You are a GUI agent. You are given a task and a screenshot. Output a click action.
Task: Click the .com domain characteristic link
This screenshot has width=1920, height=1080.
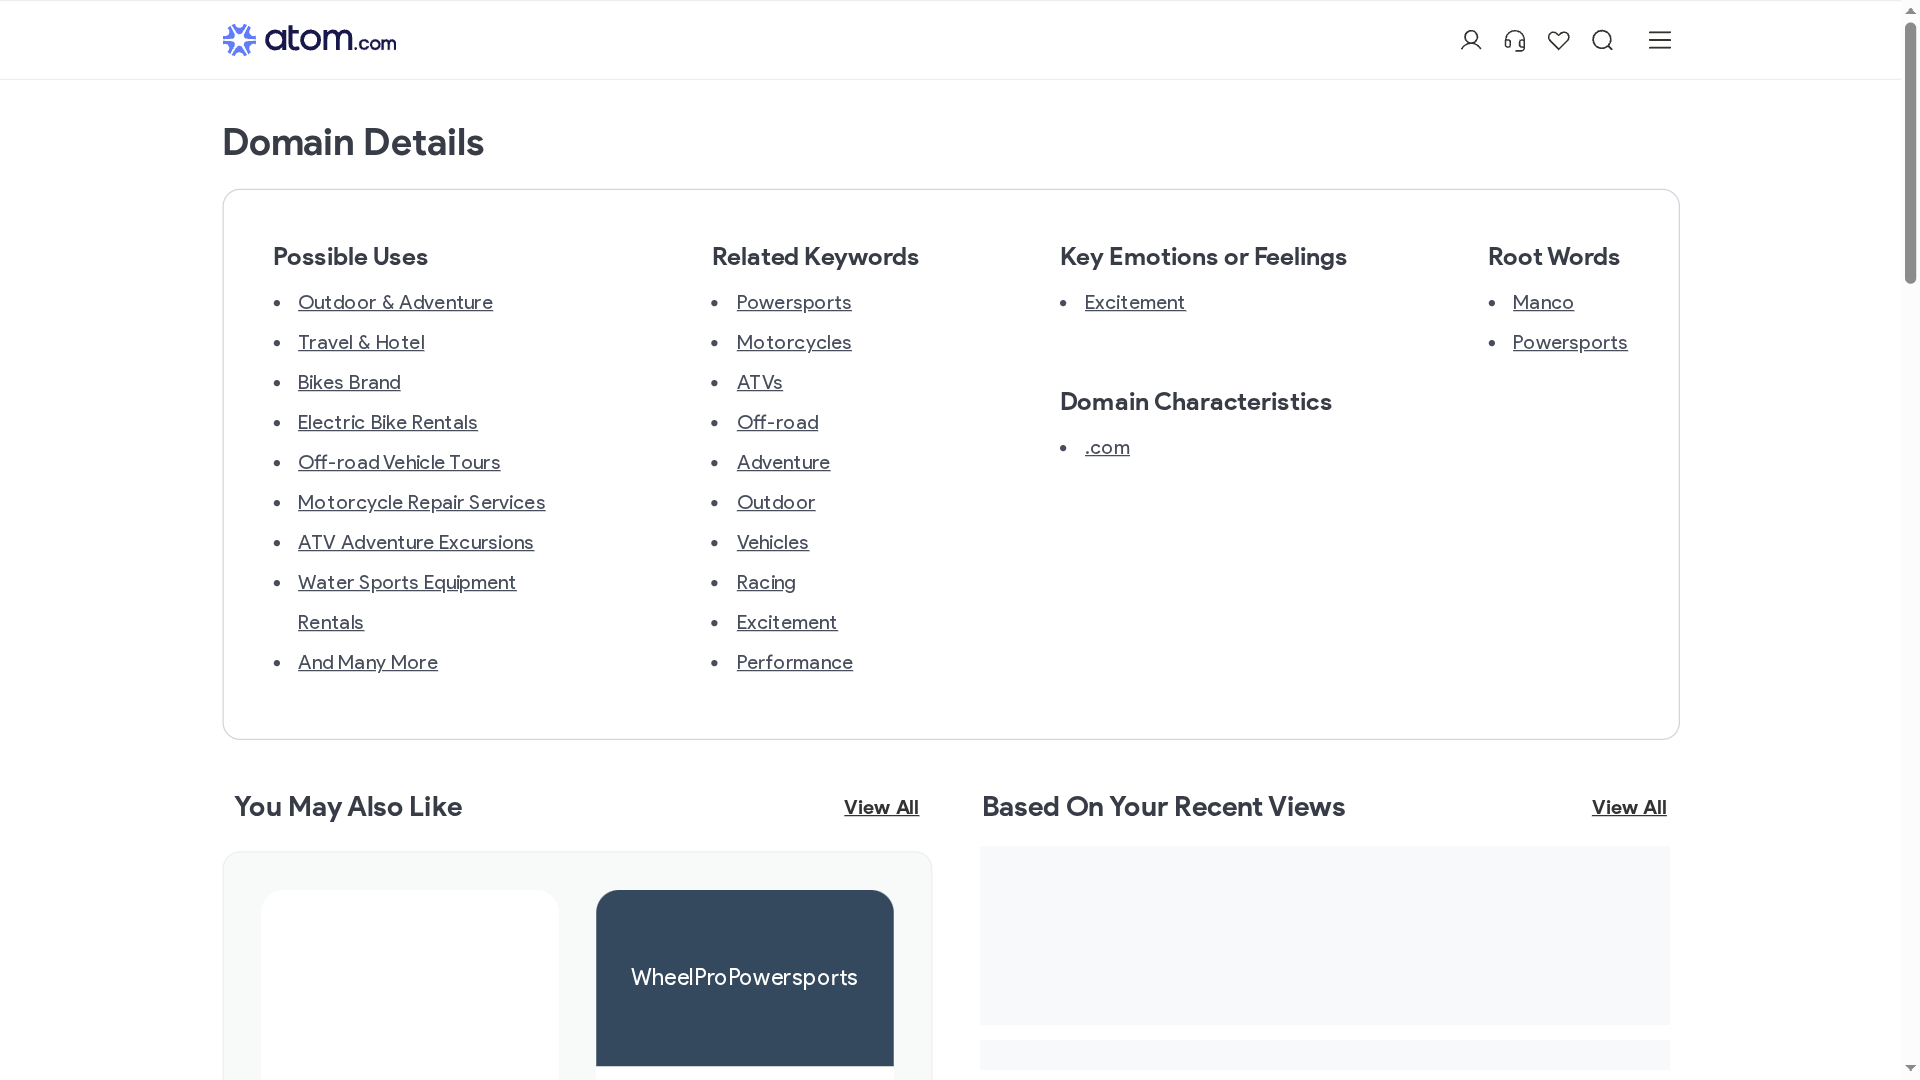tap(1107, 447)
